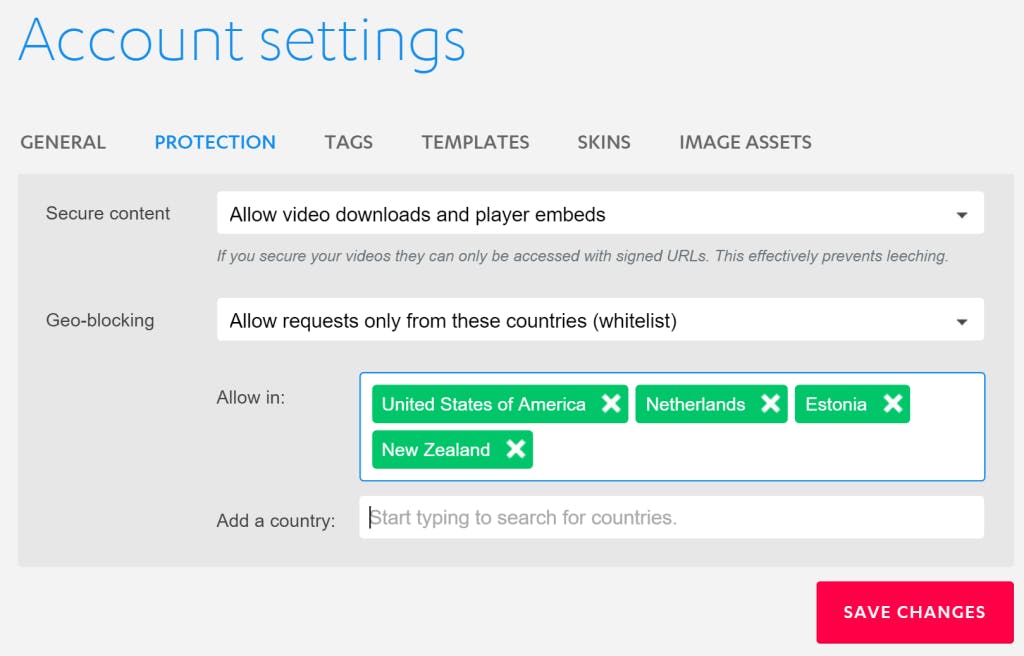The image size is (1024, 656).
Task: Remove United States of America from whitelist
Action: coord(611,404)
